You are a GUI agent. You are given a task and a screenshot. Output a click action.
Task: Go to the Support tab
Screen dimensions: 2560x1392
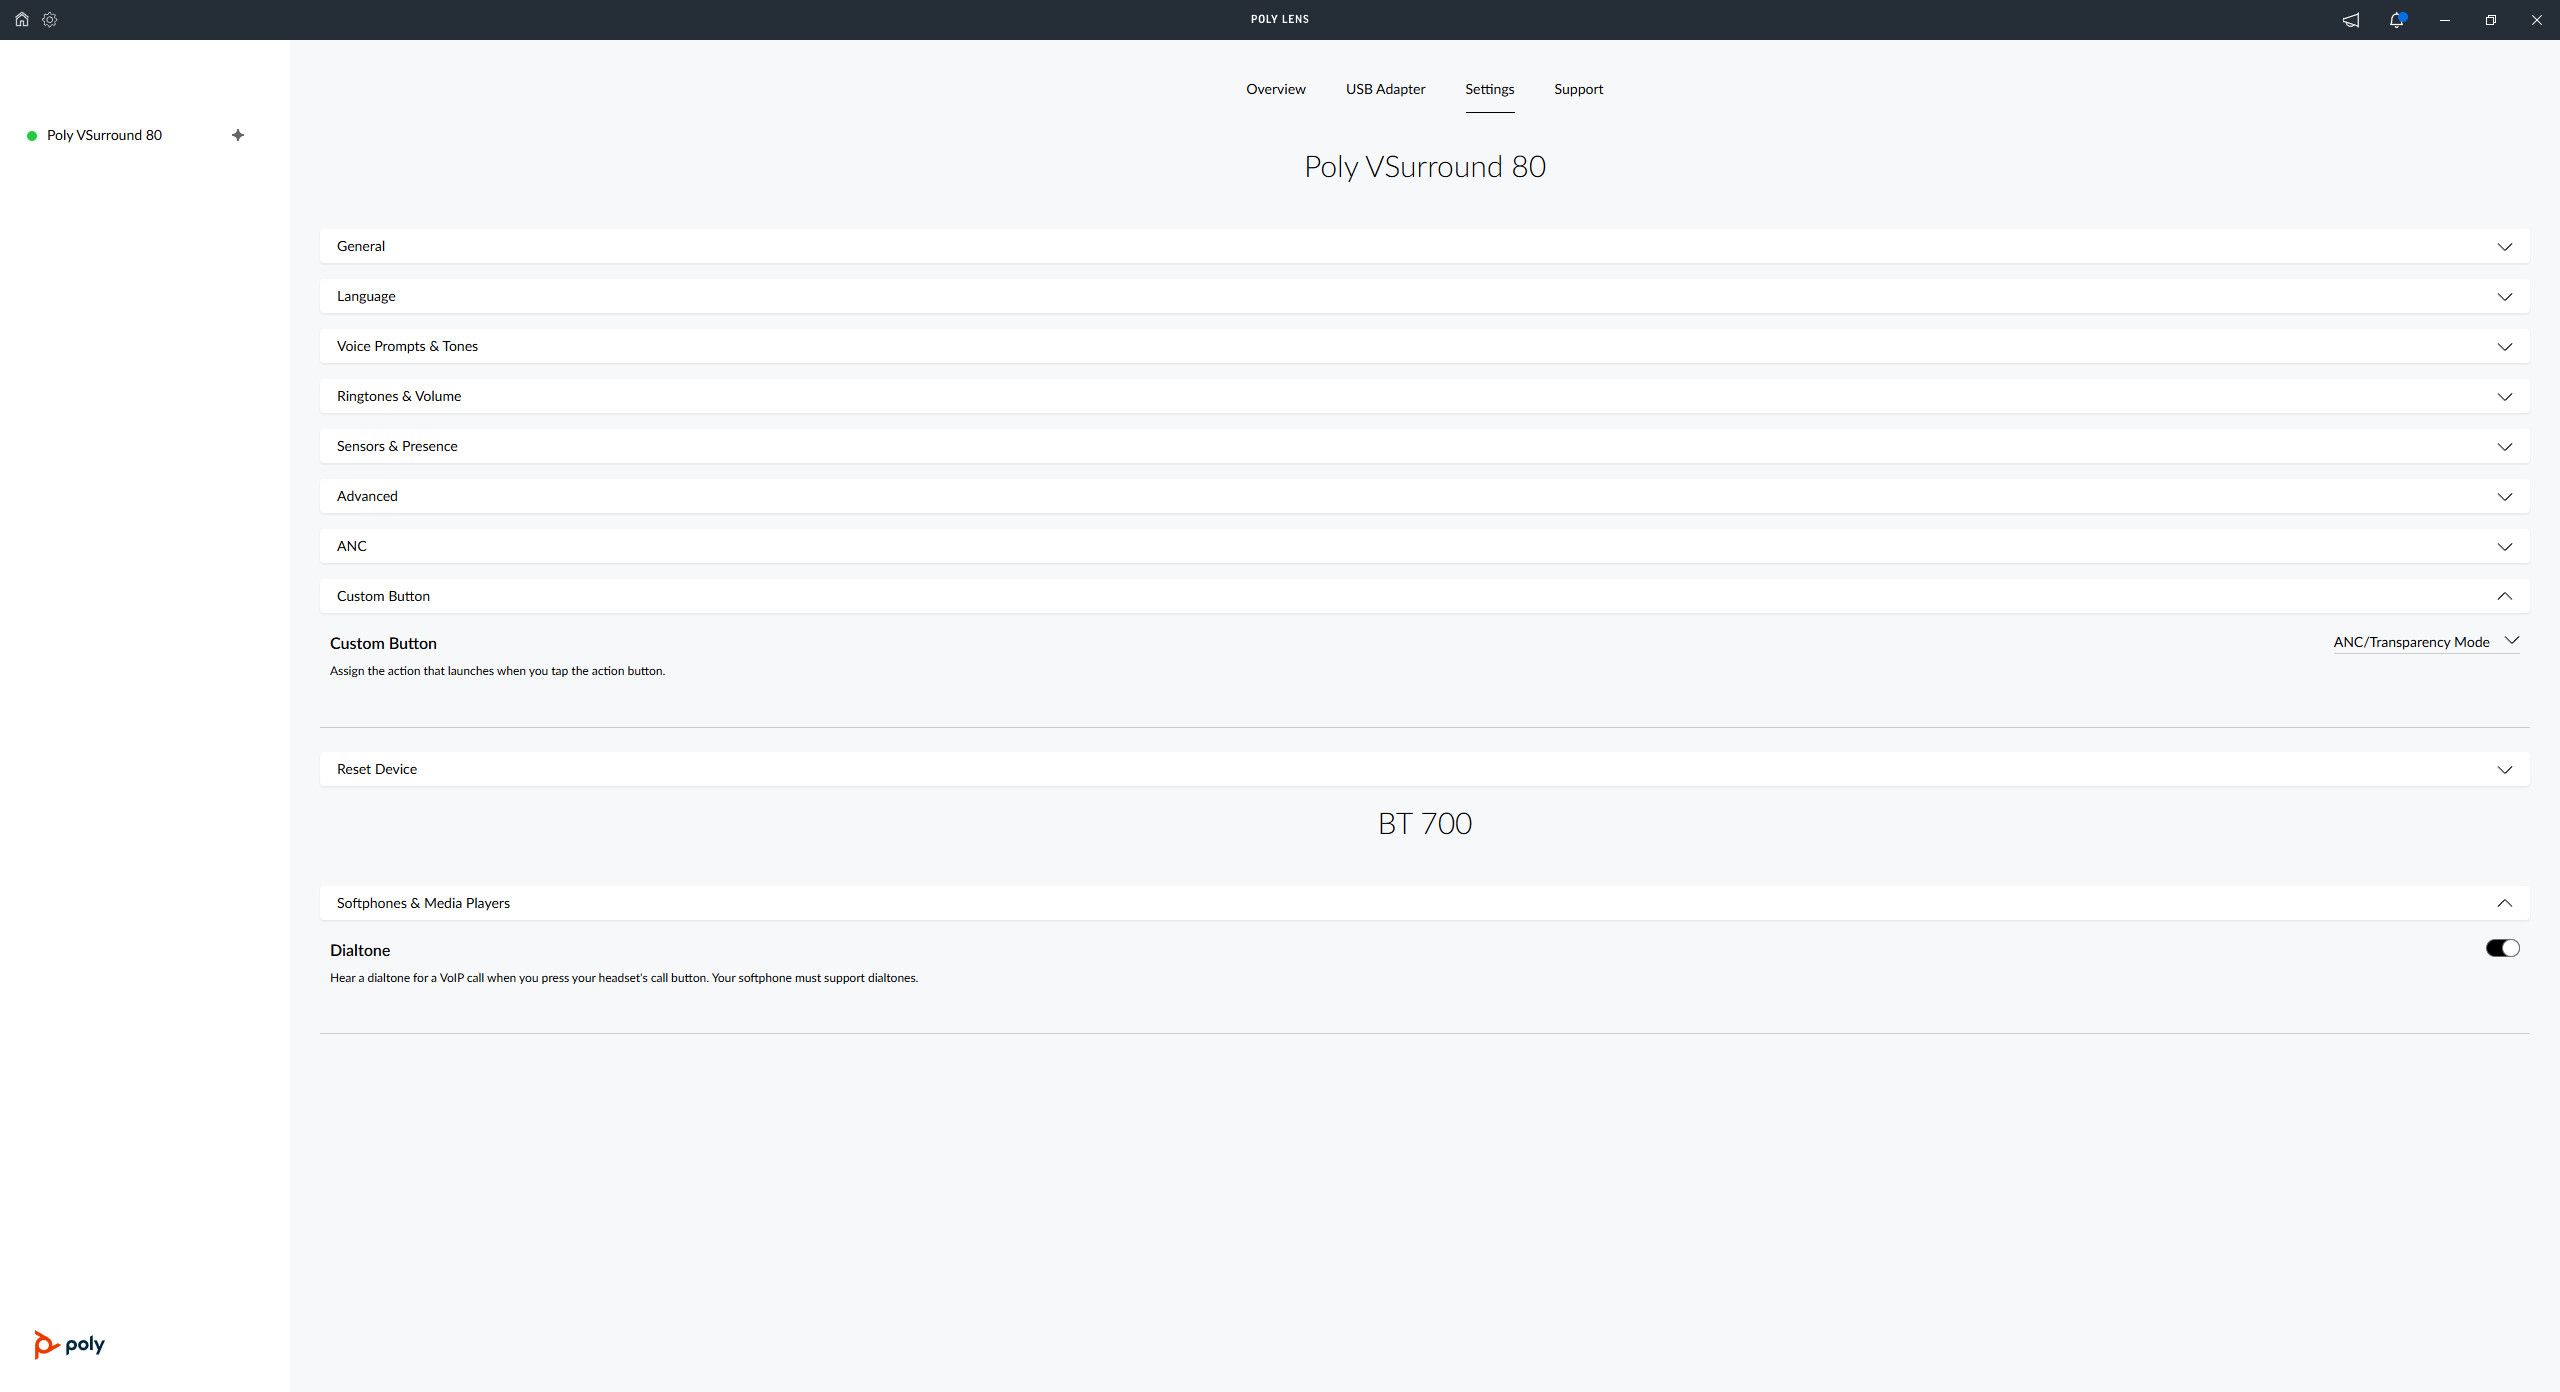(x=1578, y=89)
